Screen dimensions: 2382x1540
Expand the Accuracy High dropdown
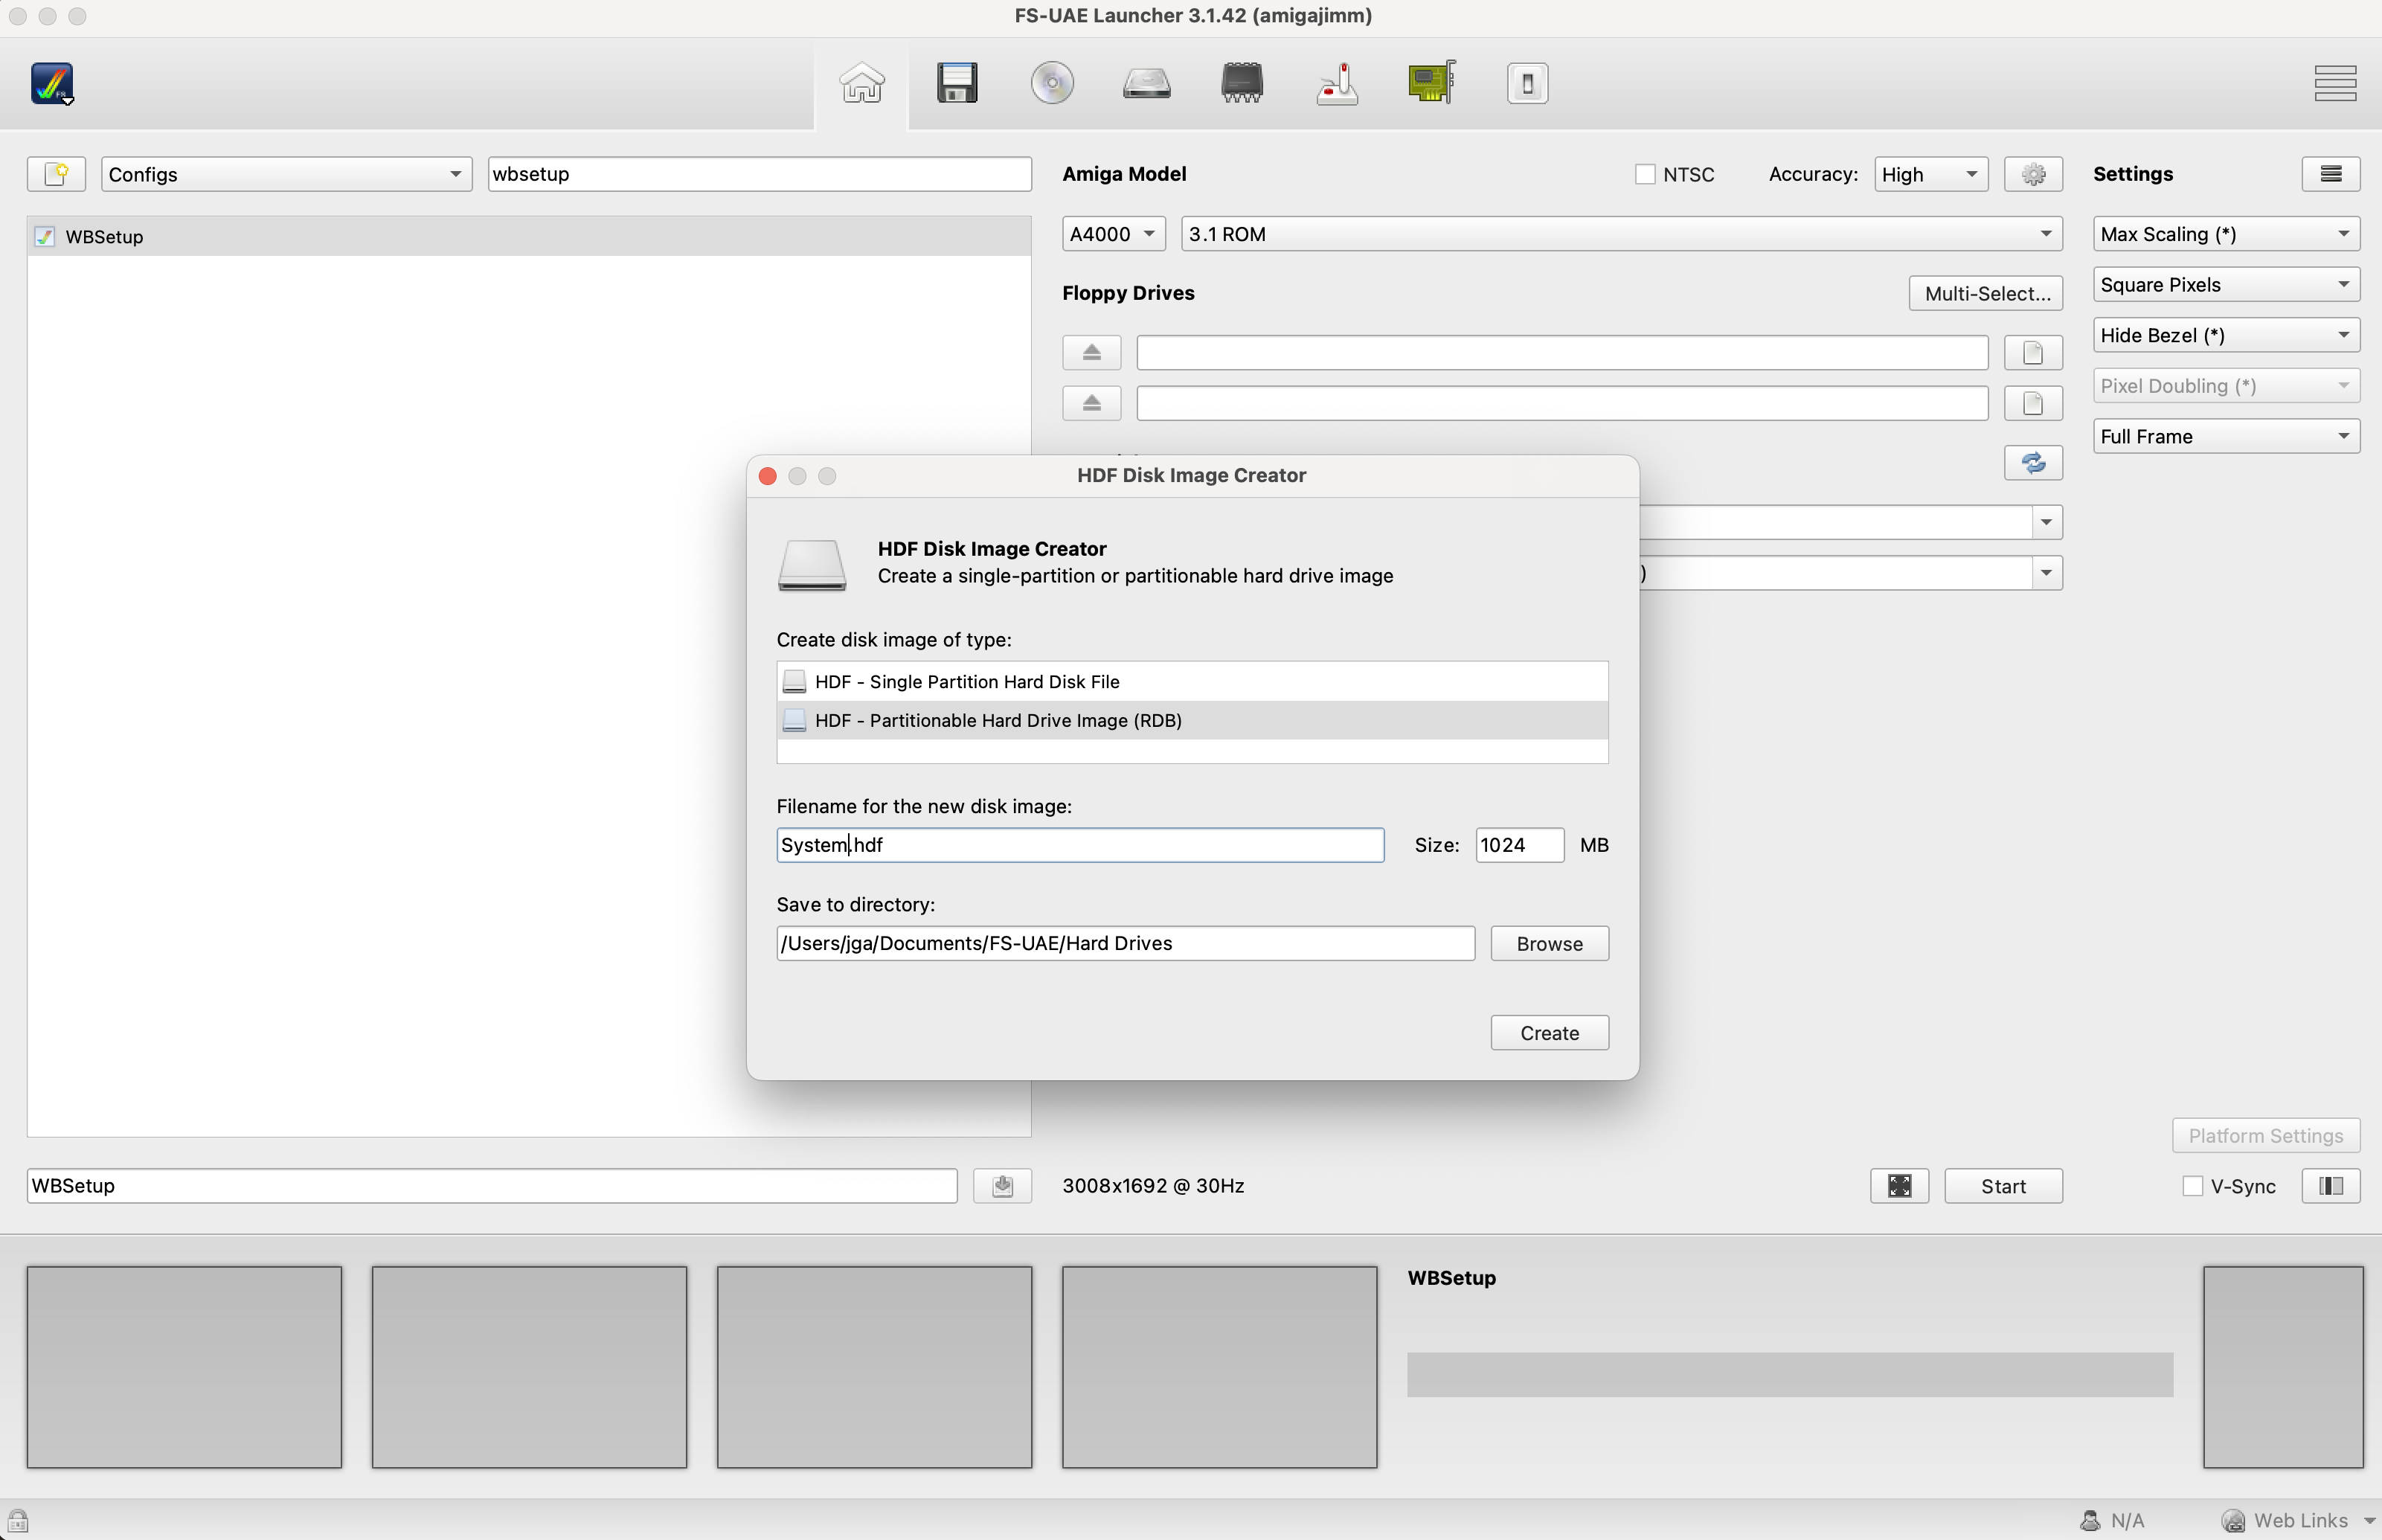(1929, 175)
